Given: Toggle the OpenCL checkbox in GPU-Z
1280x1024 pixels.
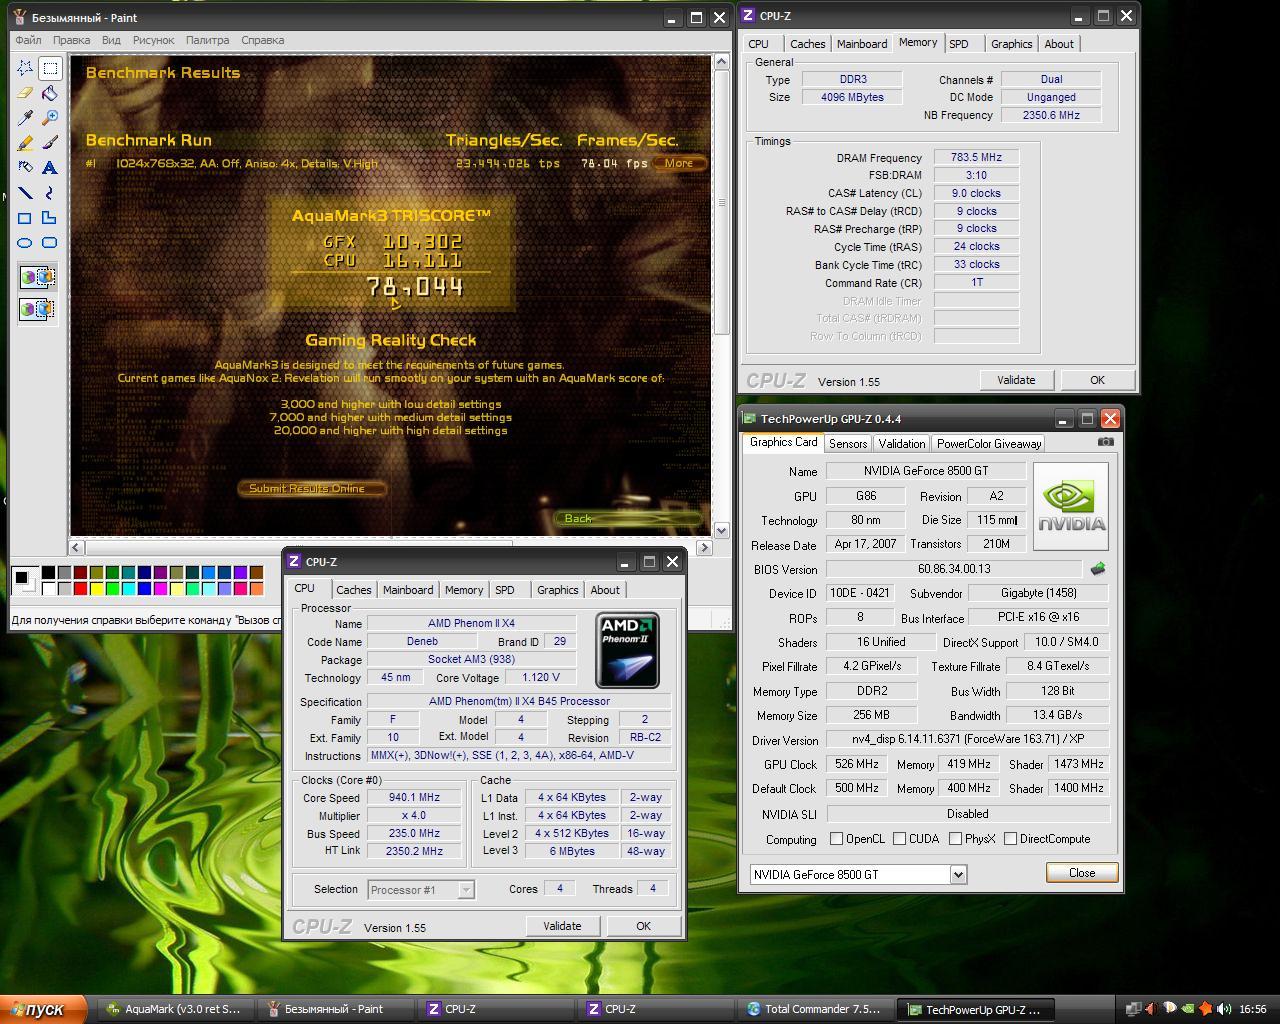Looking at the screenshot, I should coord(837,839).
